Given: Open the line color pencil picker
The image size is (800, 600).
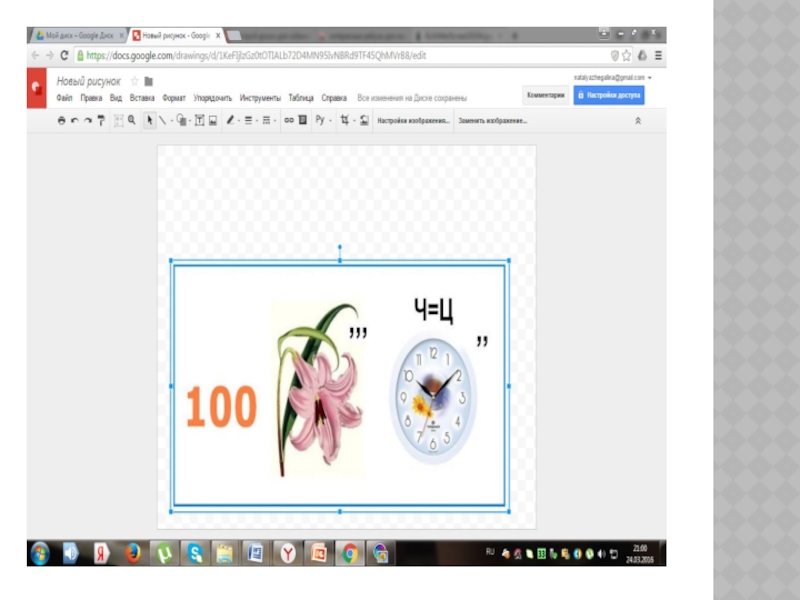Looking at the screenshot, I should tap(230, 120).
